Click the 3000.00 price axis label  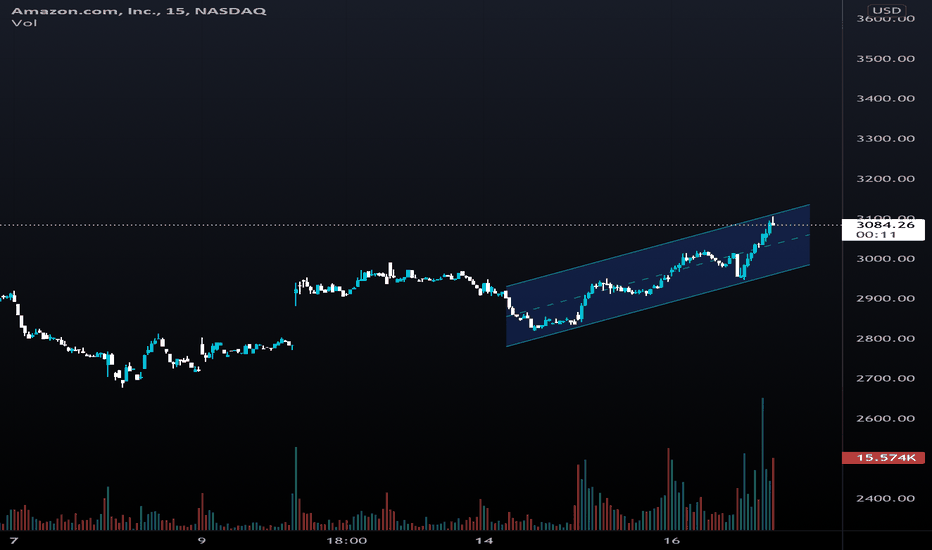pyautogui.click(x=885, y=258)
